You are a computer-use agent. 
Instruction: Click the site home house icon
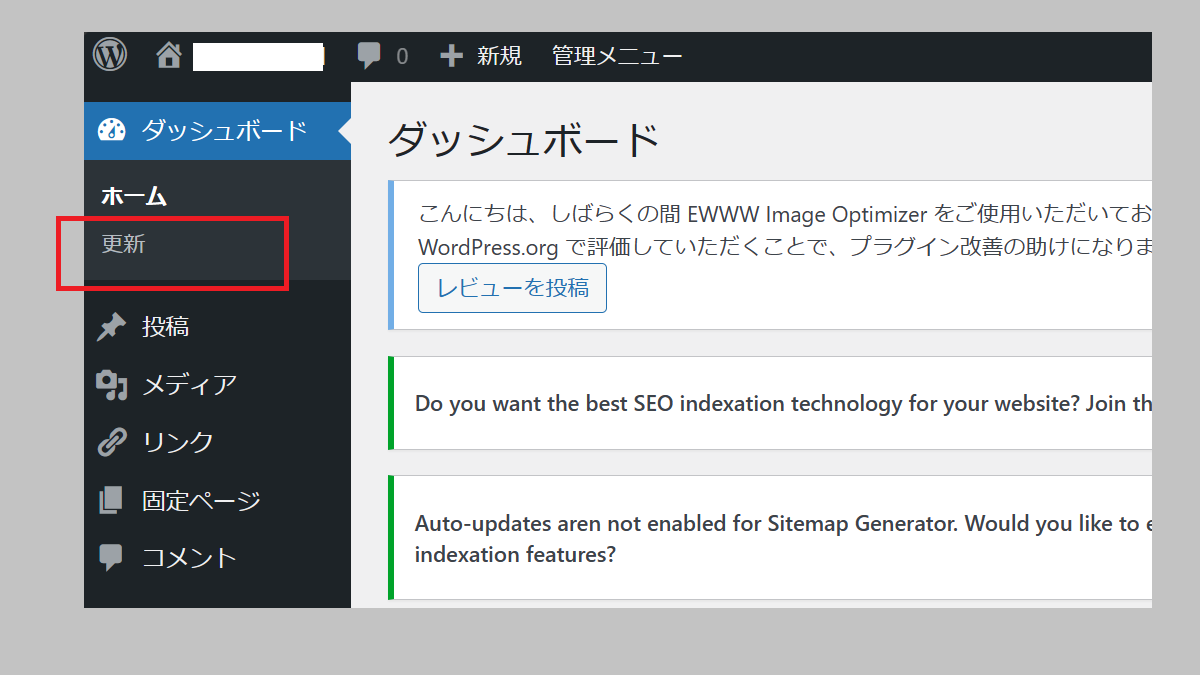coord(169,55)
